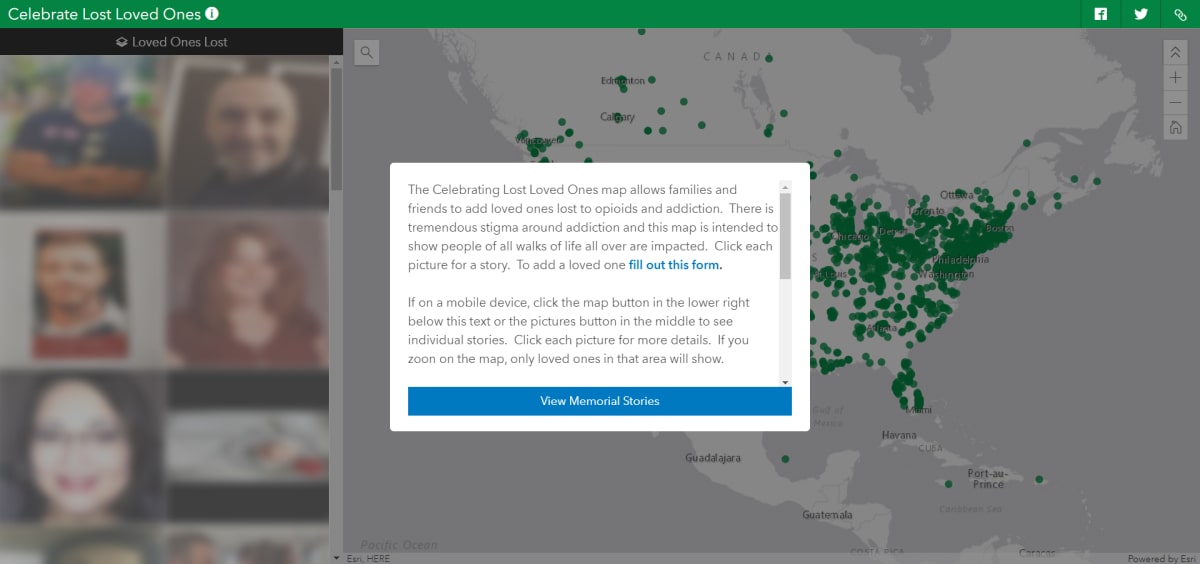This screenshot has height=564, width=1200.
Task: Select the Loved Ones Lost tab
Action: coord(171,42)
